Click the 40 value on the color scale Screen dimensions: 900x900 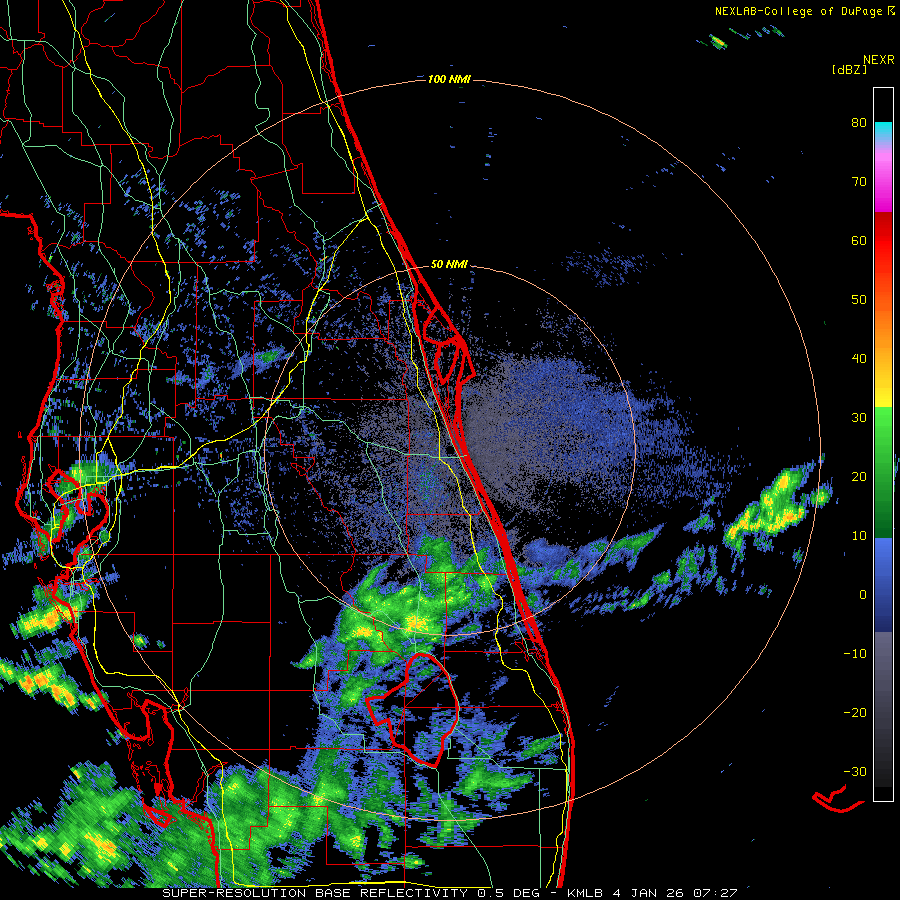point(859,359)
